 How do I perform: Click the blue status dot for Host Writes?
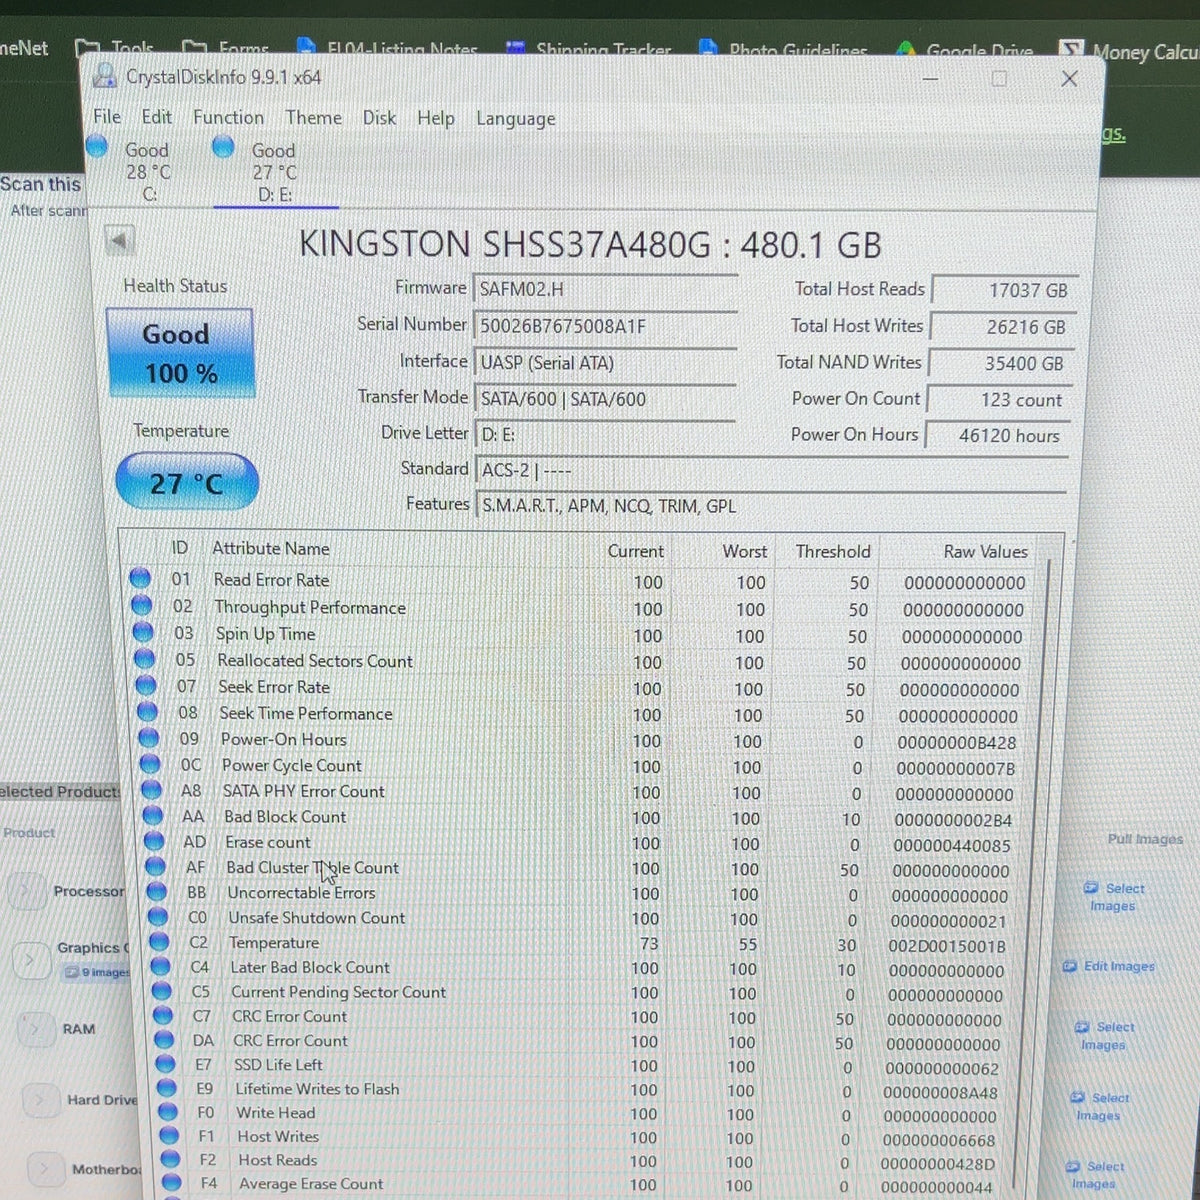tap(169, 1135)
